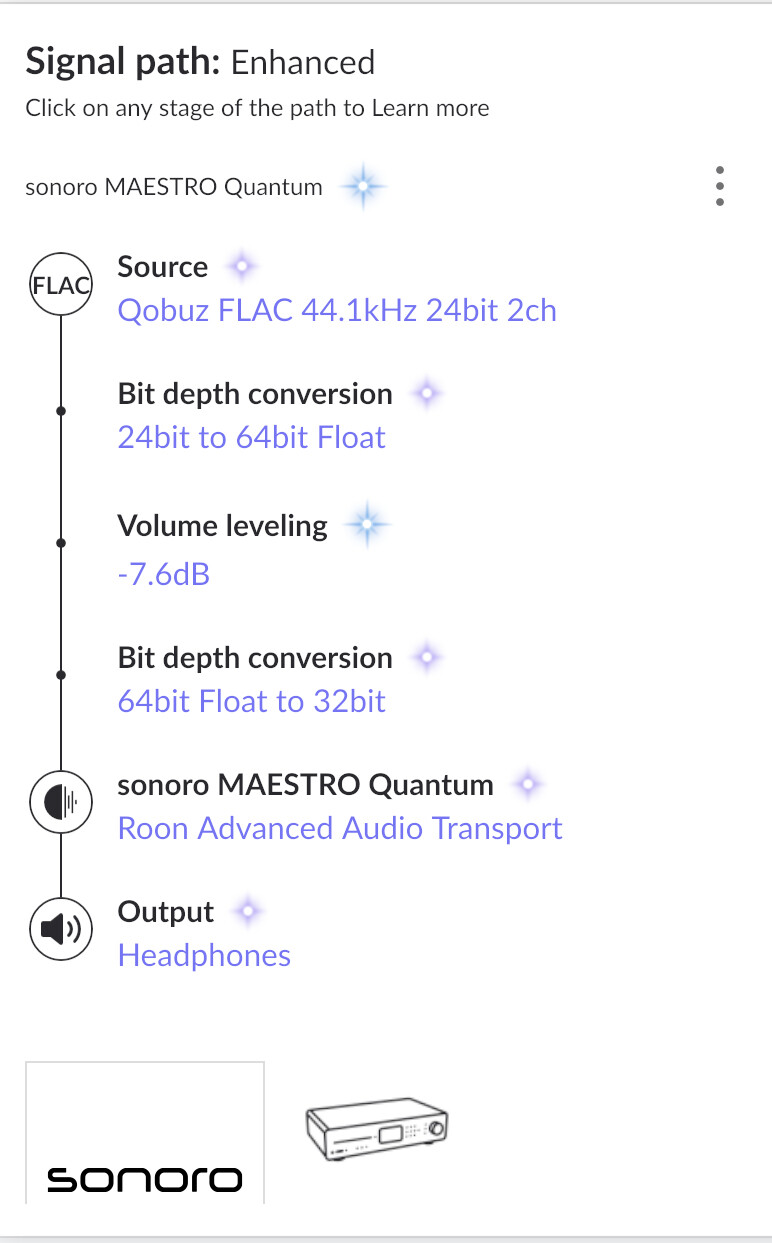The image size is (772, 1243).
Task: Select the -7.6dB volume leveling value
Action: pos(163,574)
